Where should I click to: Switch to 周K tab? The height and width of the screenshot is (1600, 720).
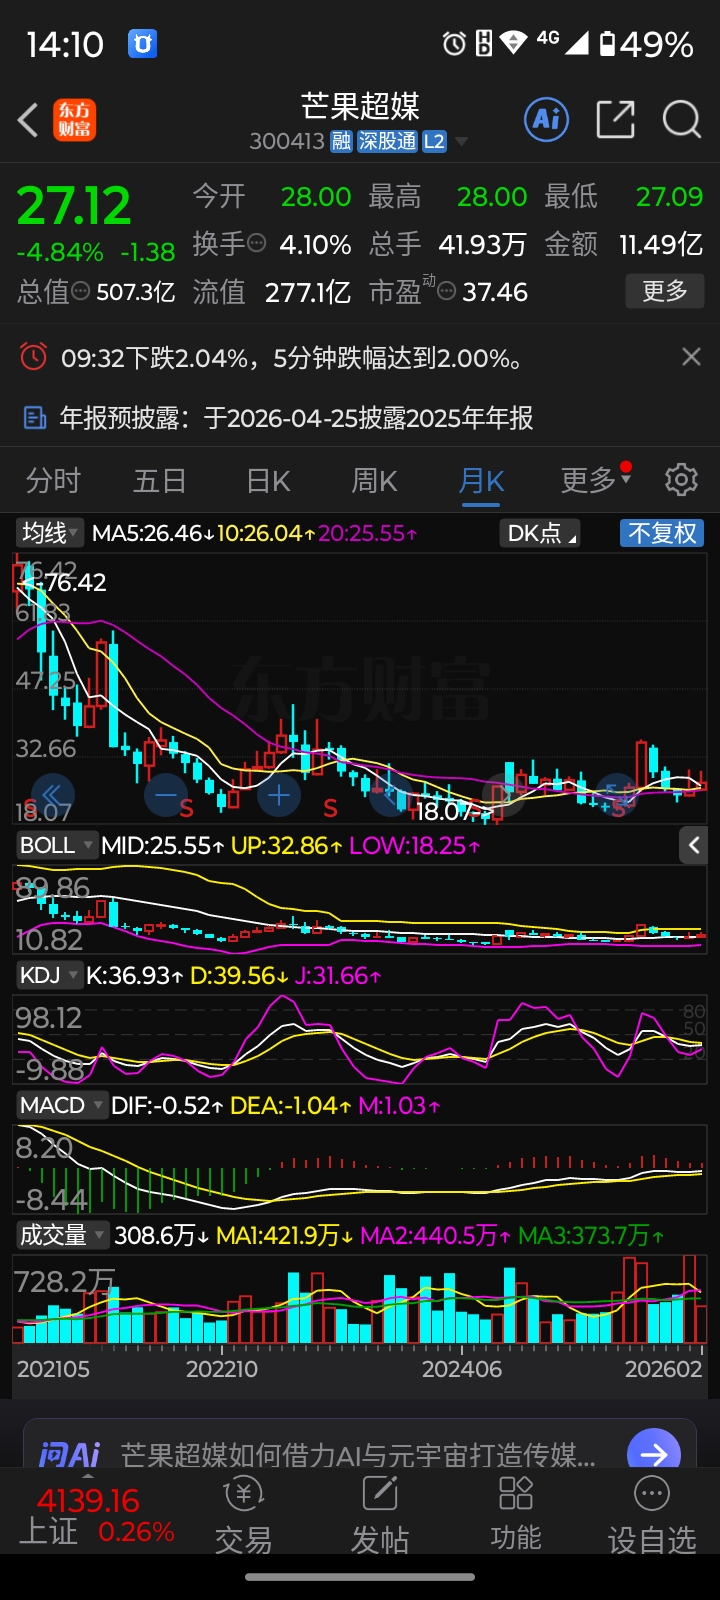[374, 481]
